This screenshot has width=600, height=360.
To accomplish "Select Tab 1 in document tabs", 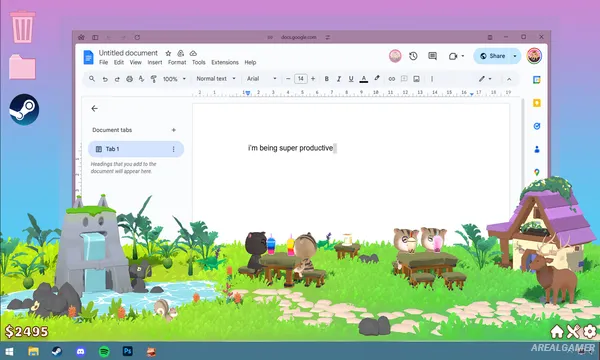I will pyautogui.click(x=136, y=149).
